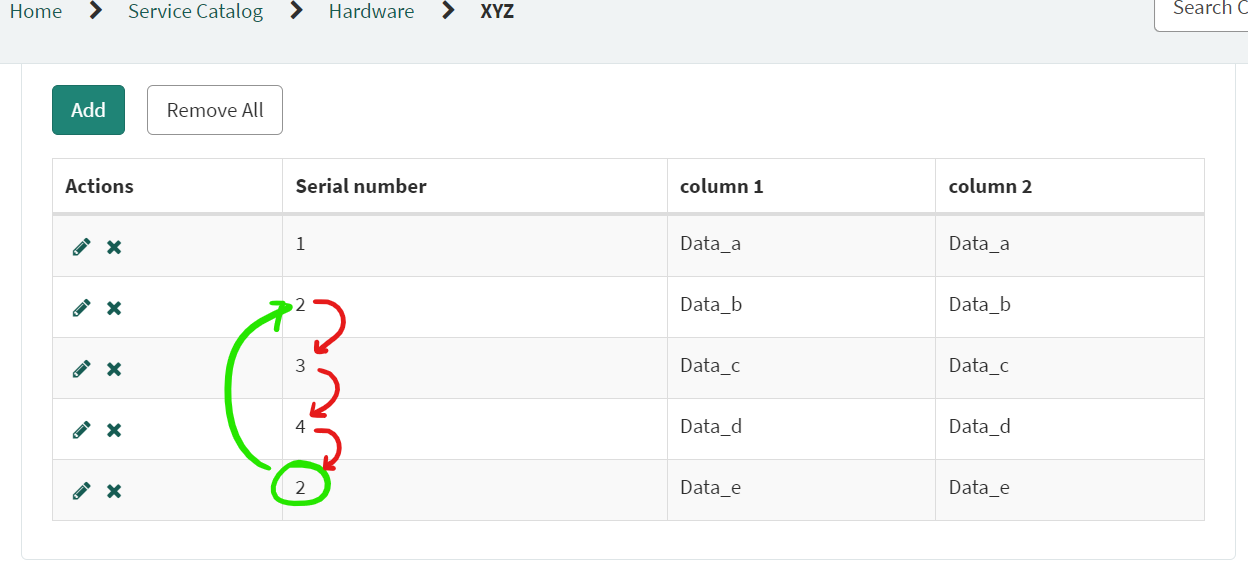
Task: Select the XYZ breadcrumb item
Action: [x=498, y=12]
